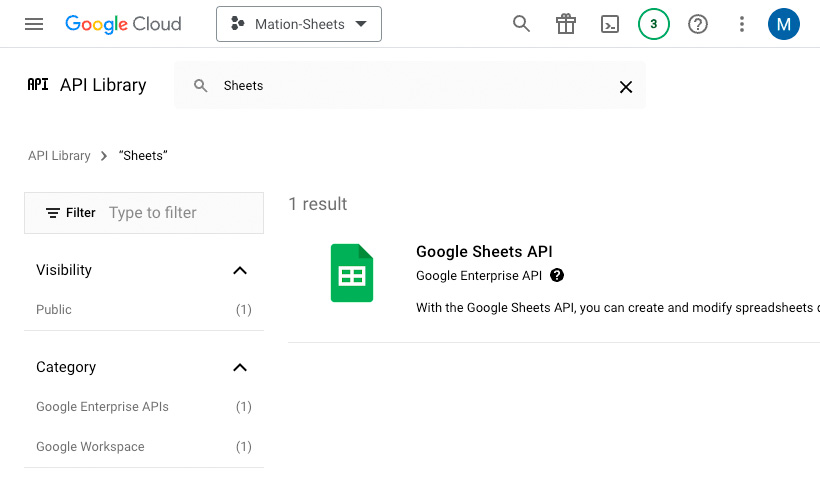The width and height of the screenshot is (820, 487).
Task: Filter by Google Workspace category
Action: [x=144, y=447]
